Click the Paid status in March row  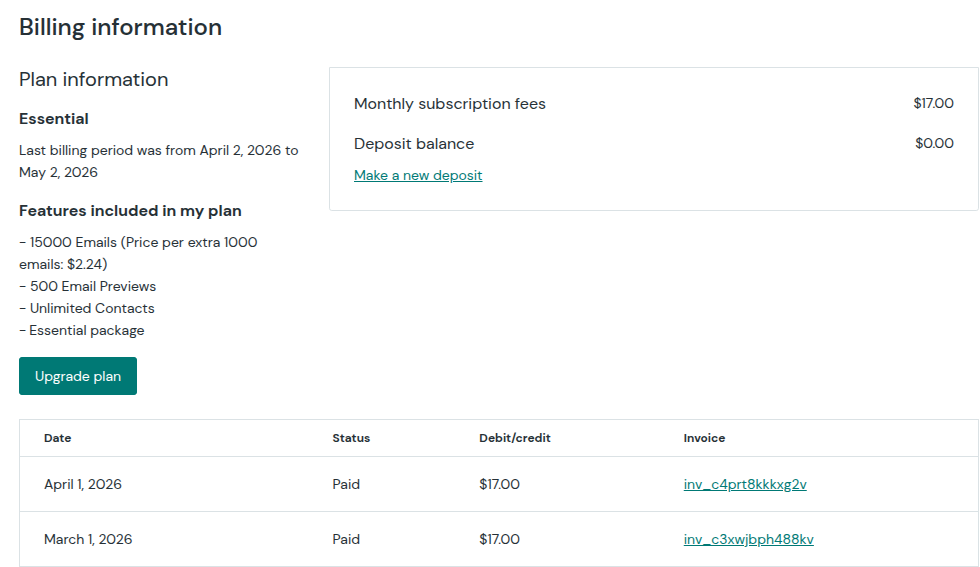click(x=346, y=539)
